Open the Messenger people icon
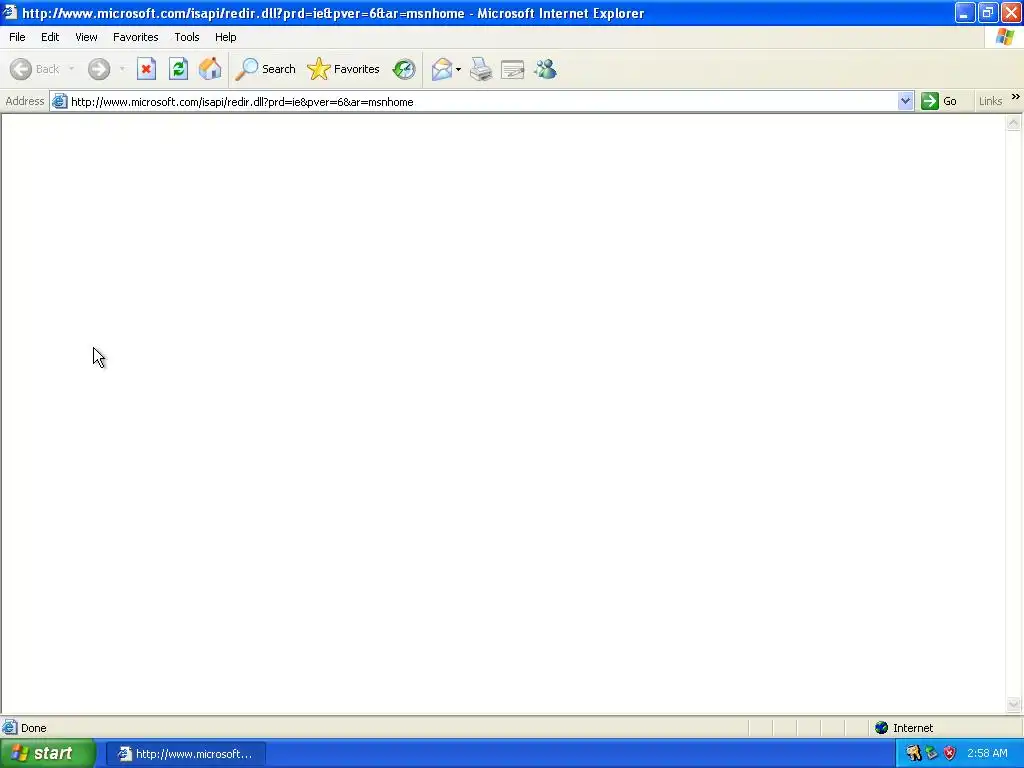 click(545, 69)
